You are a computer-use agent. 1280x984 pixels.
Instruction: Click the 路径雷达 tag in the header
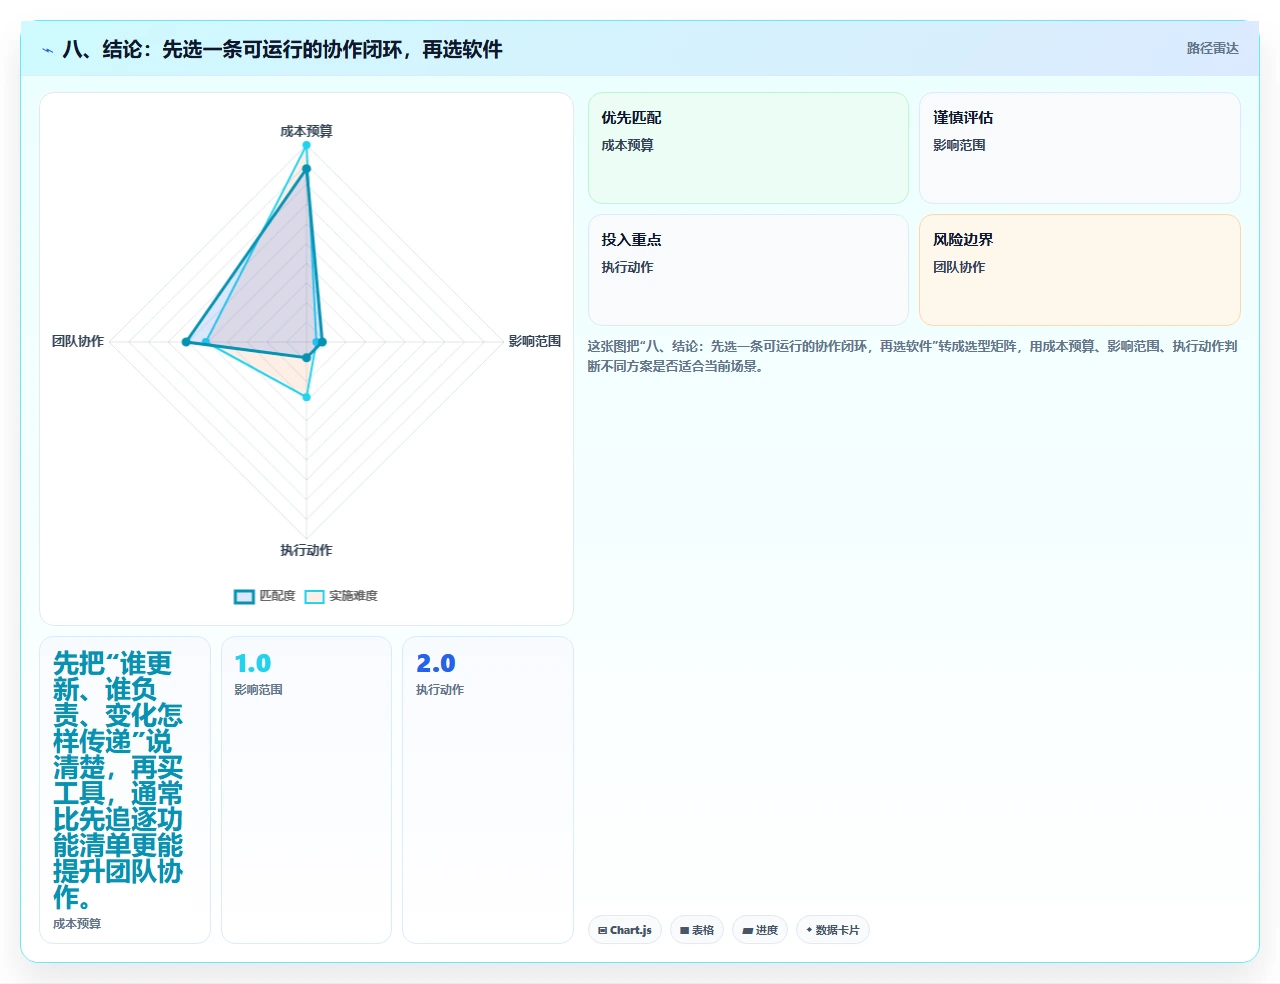point(1212,48)
